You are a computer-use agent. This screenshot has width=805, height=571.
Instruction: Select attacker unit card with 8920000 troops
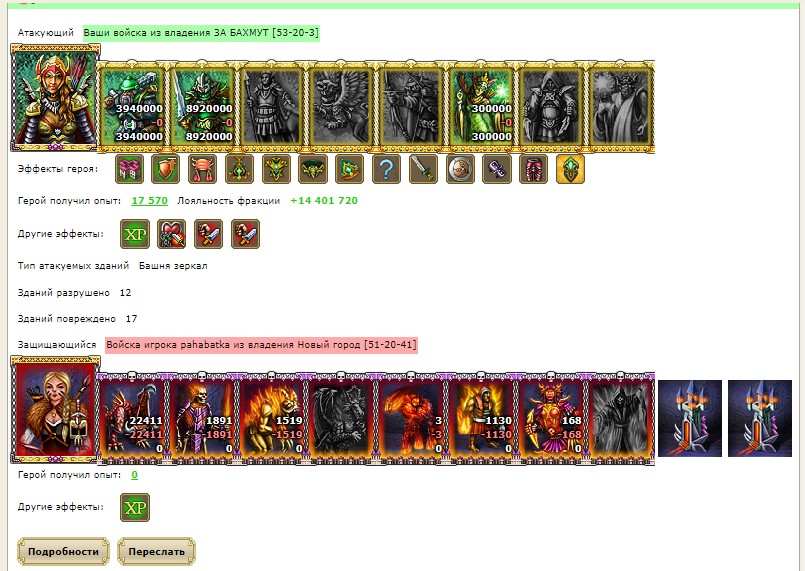[x=202, y=106]
